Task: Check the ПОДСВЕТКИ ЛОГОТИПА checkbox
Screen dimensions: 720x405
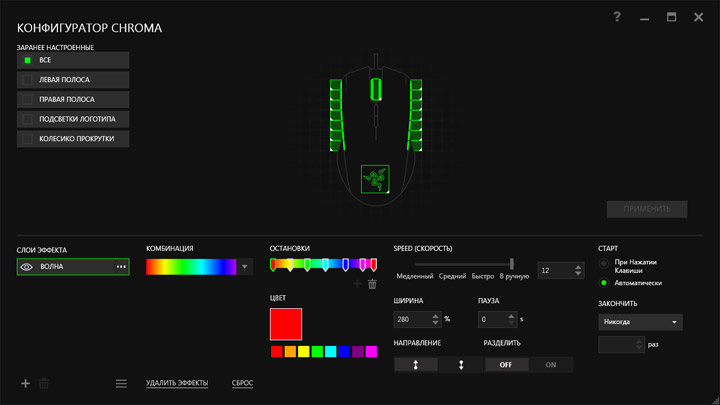Action: click(28, 119)
